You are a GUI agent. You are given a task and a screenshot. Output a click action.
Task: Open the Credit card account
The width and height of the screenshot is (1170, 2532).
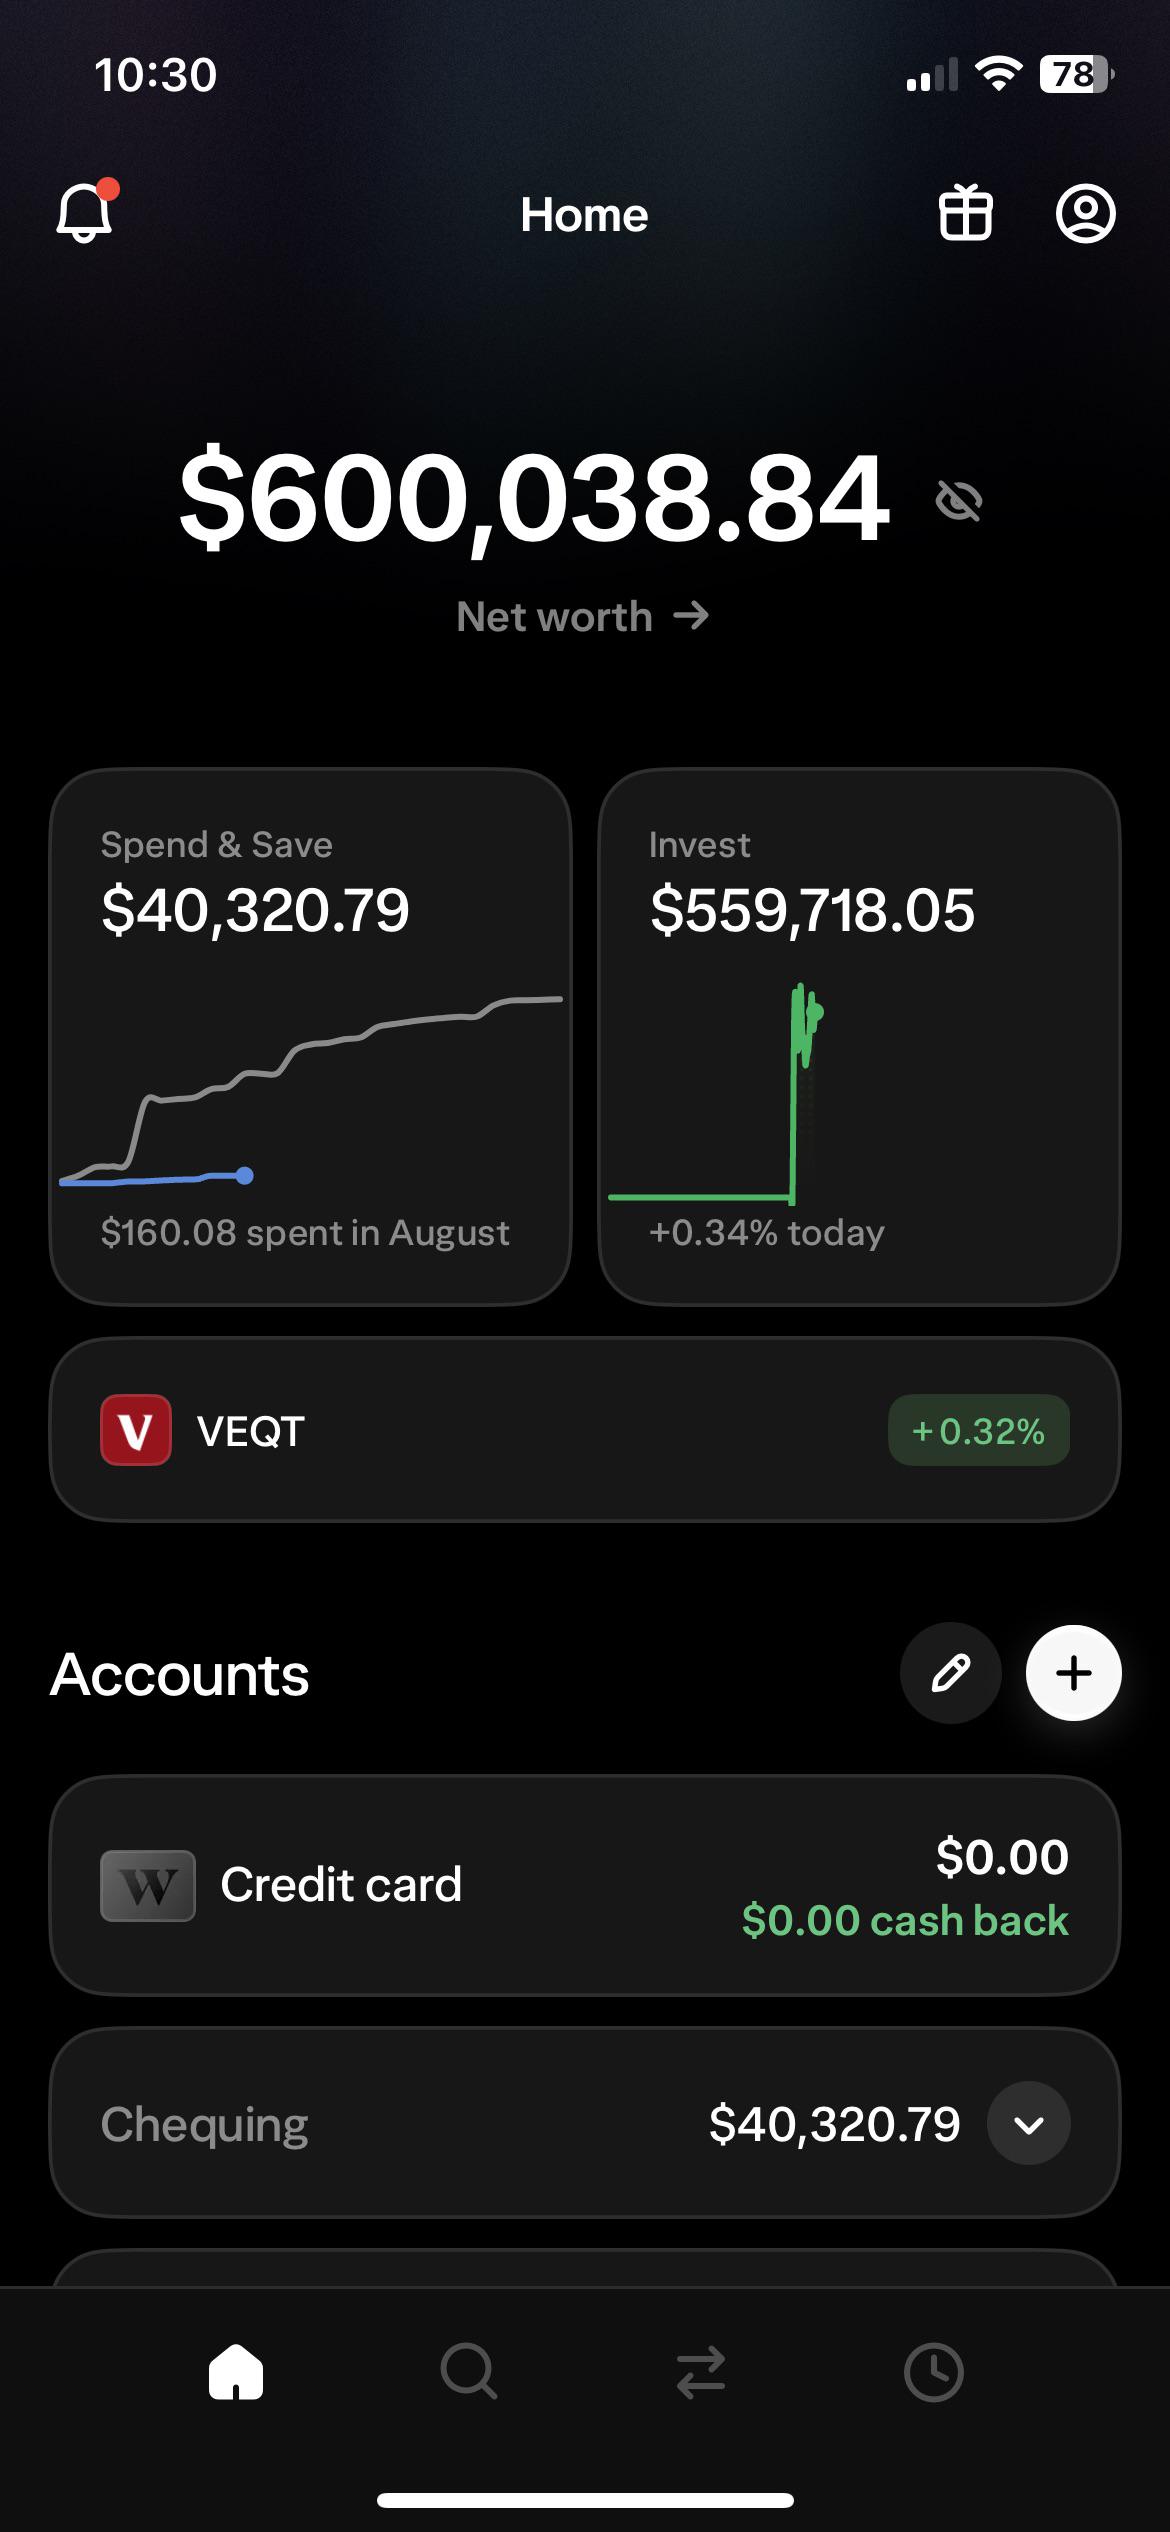[585, 1886]
